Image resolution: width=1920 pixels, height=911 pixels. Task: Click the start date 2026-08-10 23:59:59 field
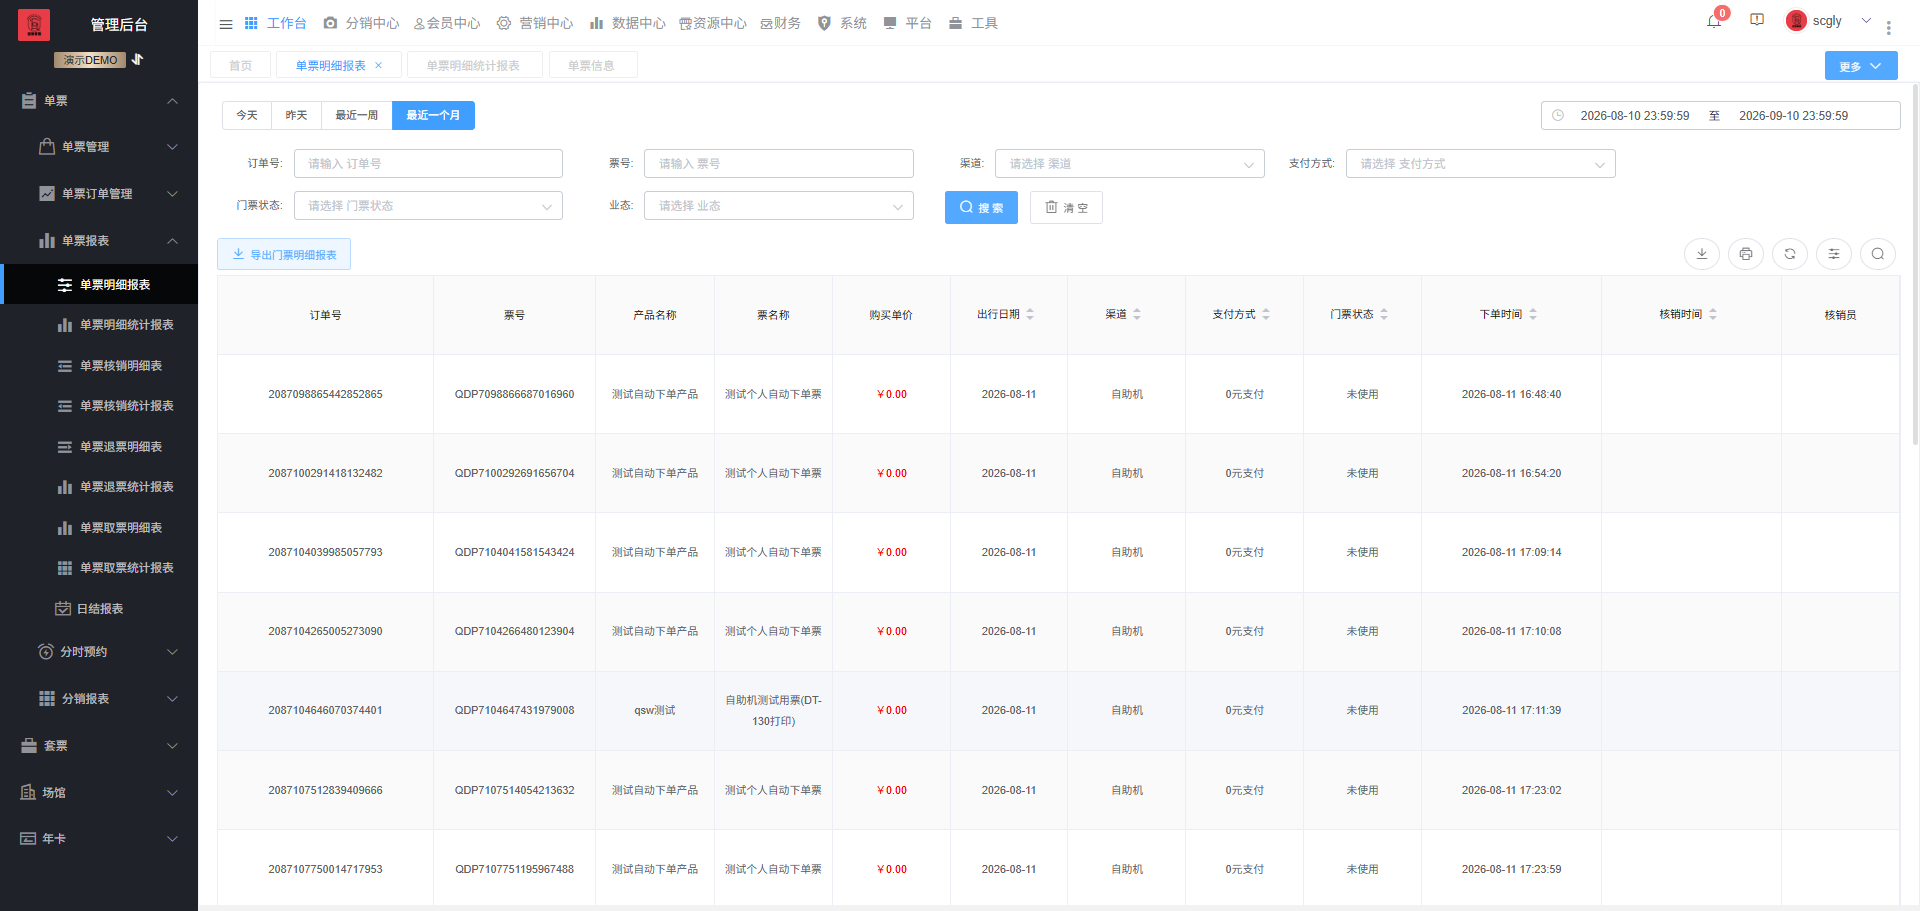click(x=1634, y=116)
